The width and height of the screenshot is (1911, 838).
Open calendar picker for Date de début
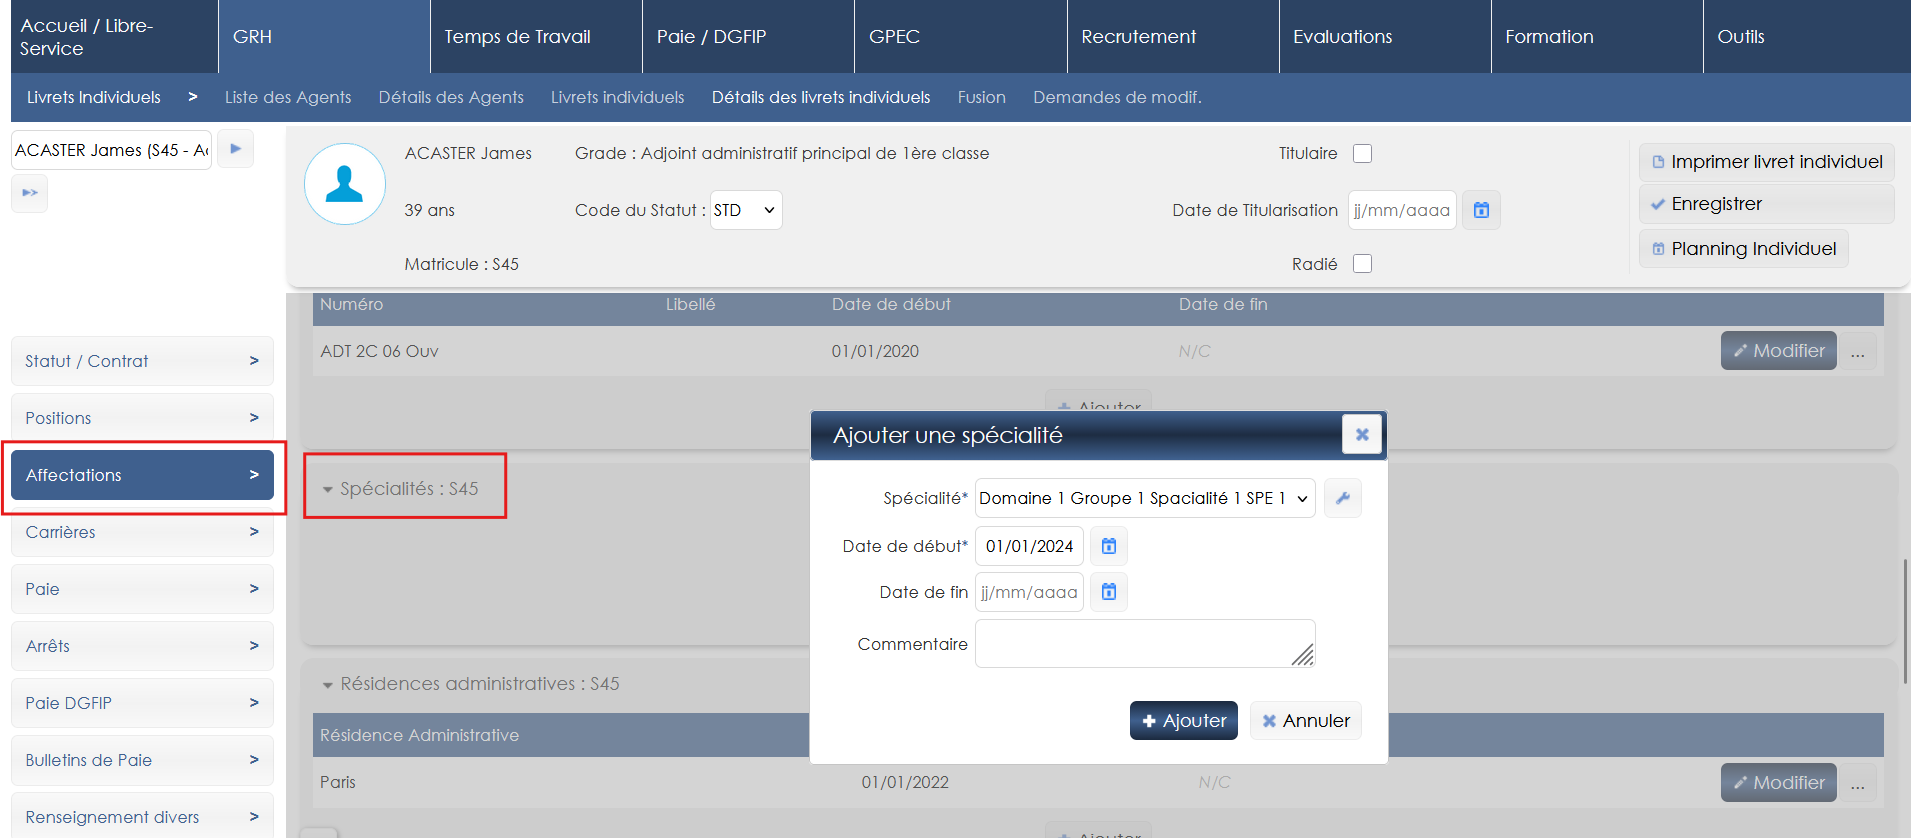click(1108, 546)
